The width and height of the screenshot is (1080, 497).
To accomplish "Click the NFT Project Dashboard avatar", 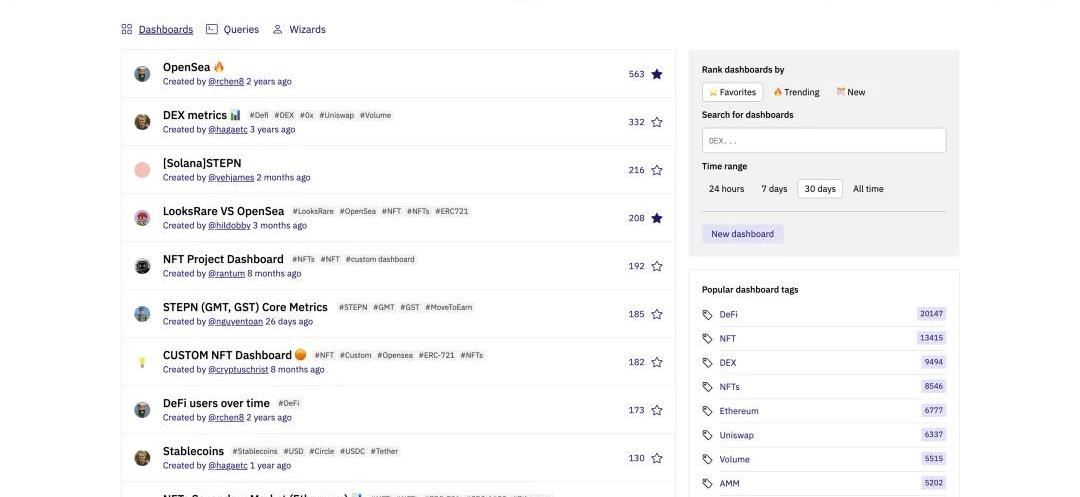I will tap(143, 266).
